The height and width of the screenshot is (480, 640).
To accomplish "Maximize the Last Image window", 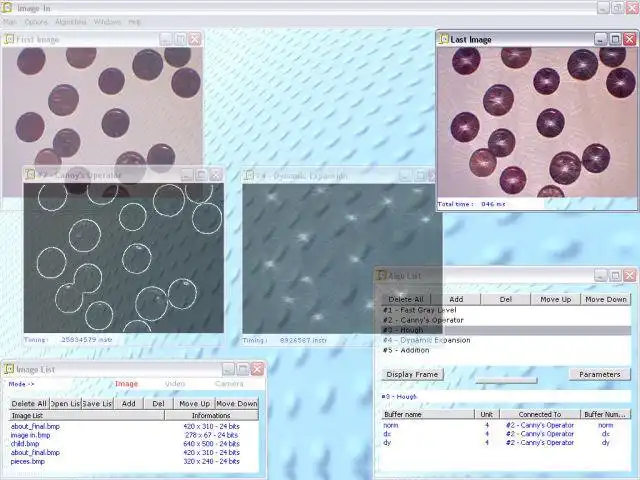I will (x=615, y=39).
